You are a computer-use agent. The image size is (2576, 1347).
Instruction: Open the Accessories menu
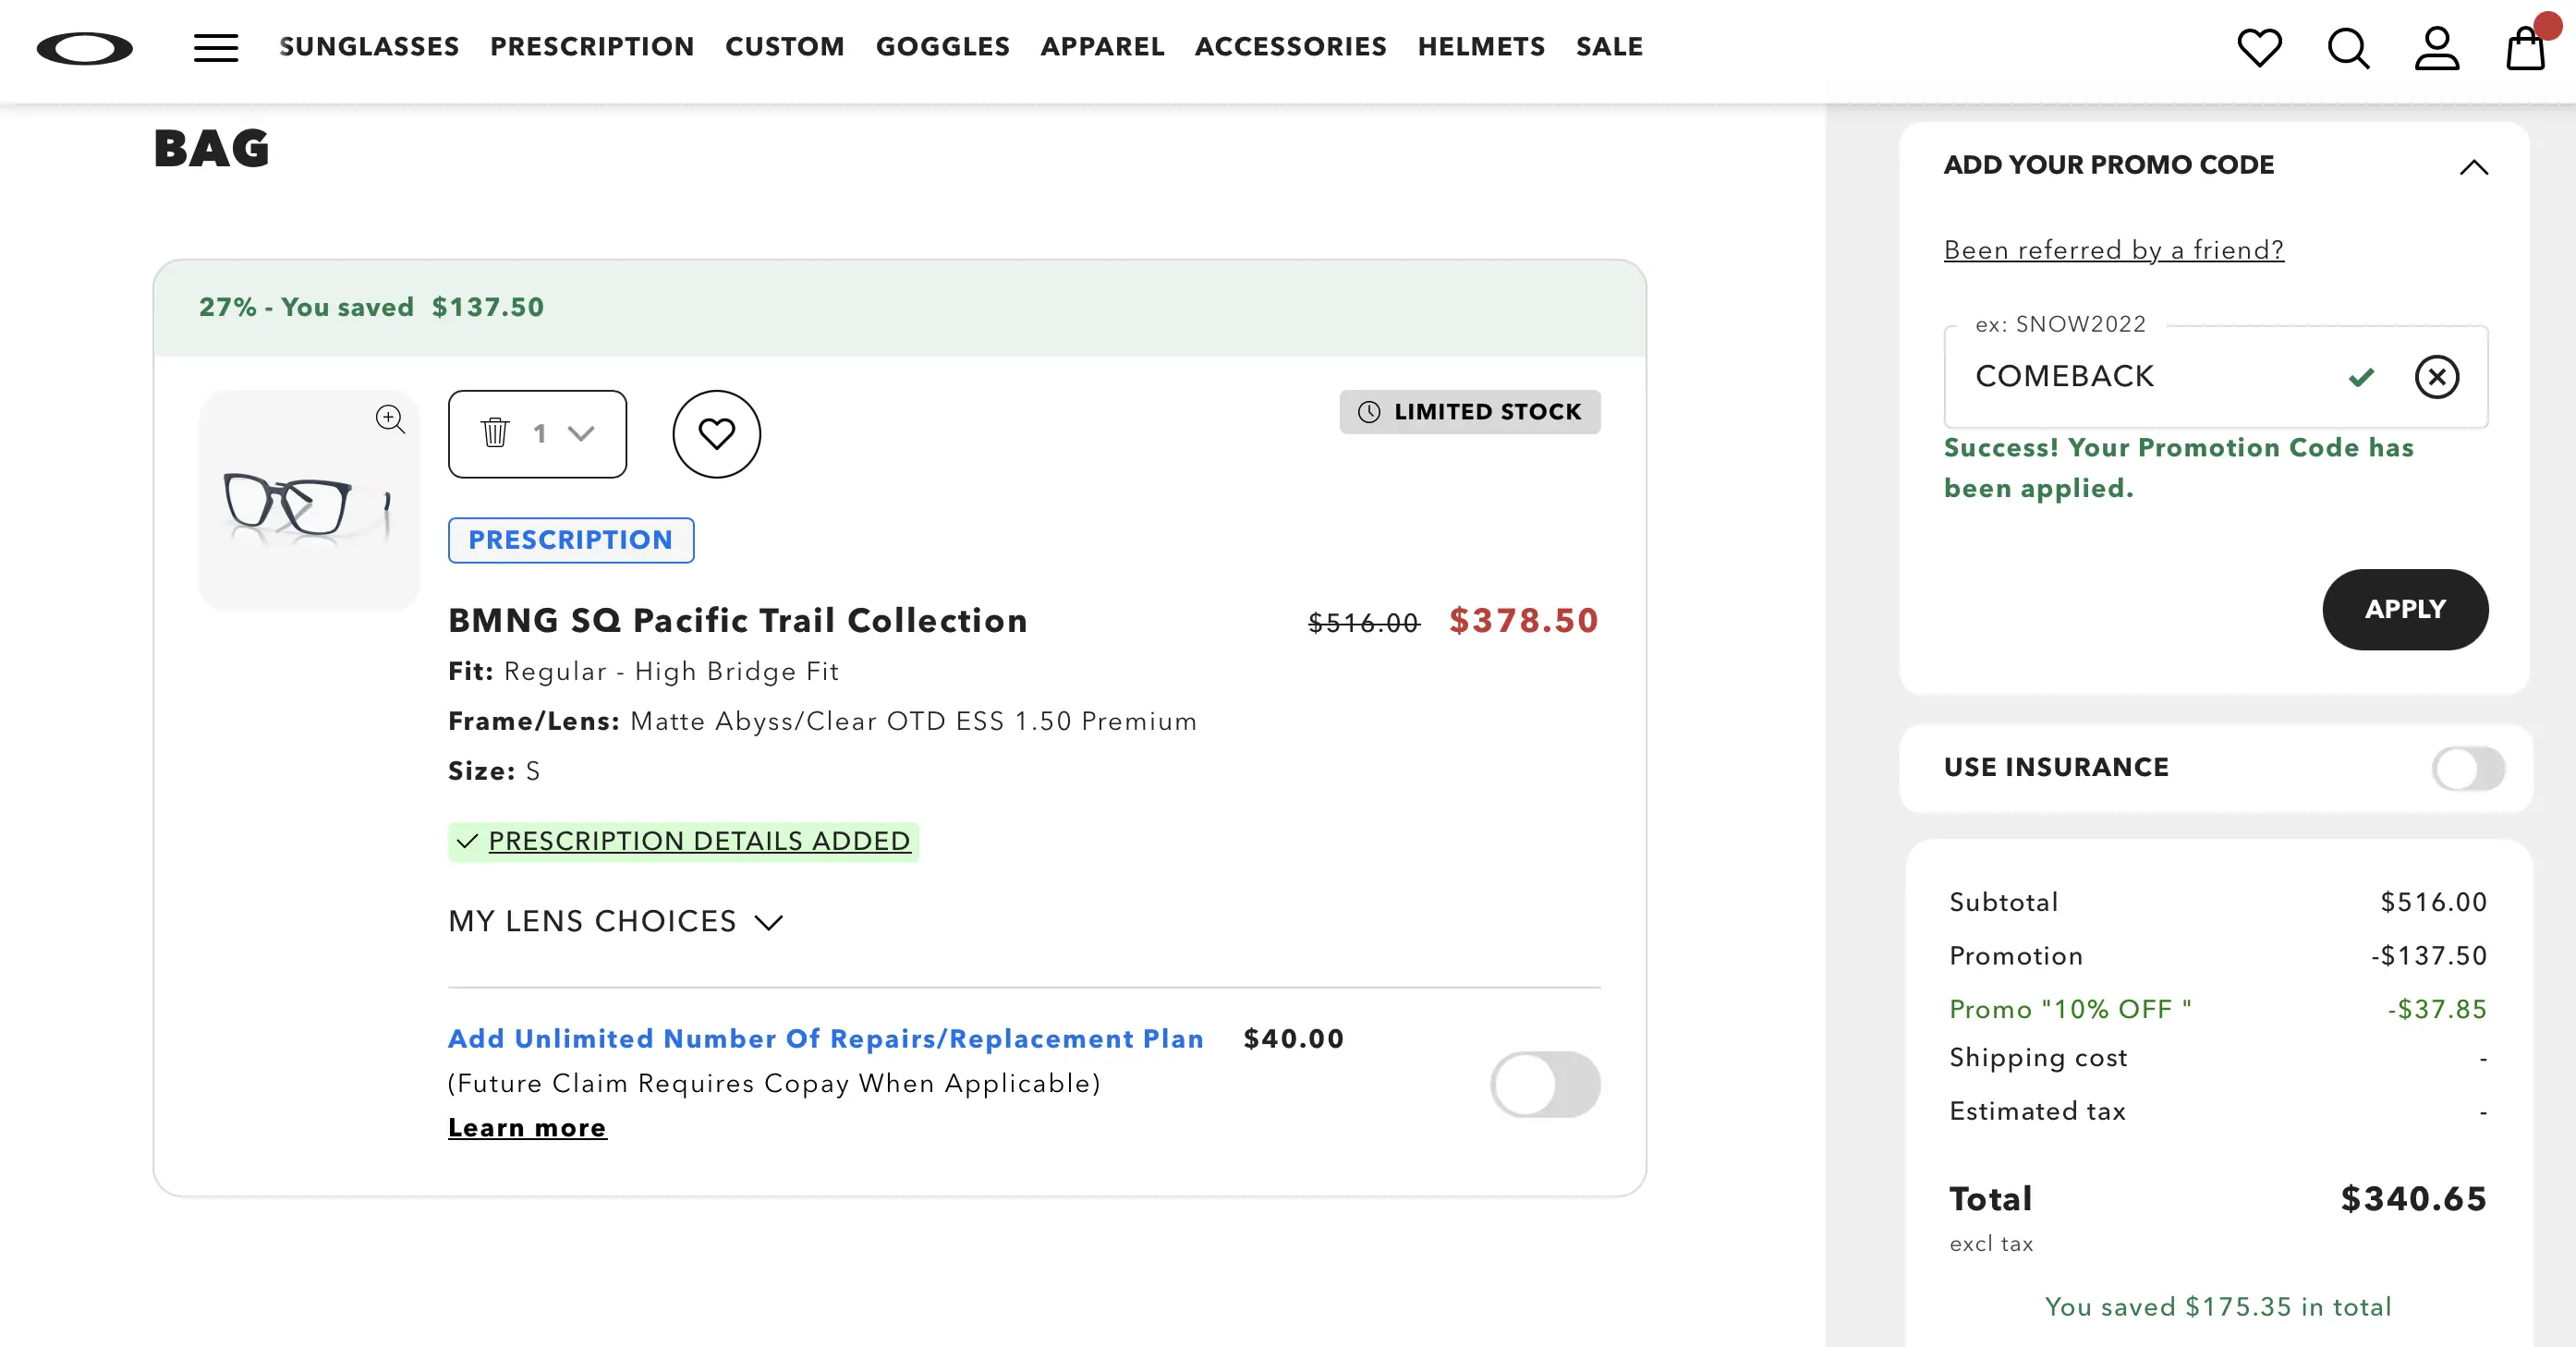point(1291,47)
